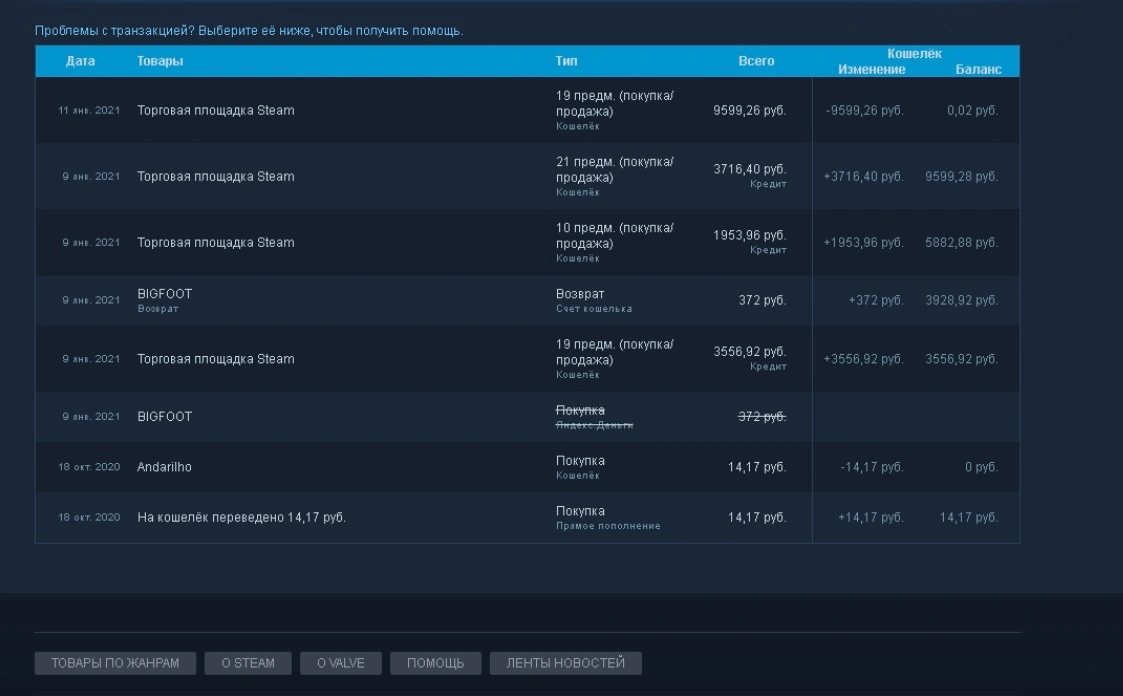Click the +372 руб. wallet change
The image size is (1123, 696).
[x=876, y=300]
